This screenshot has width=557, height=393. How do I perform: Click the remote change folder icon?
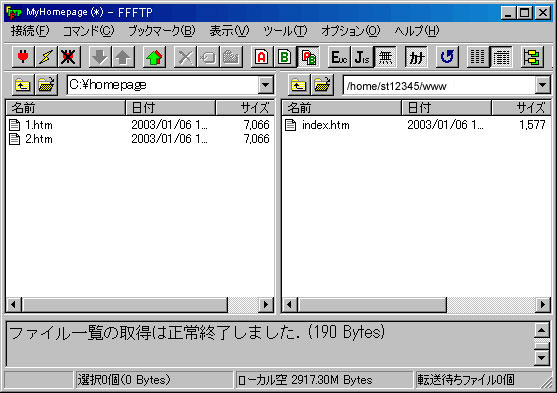coord(322,85)
